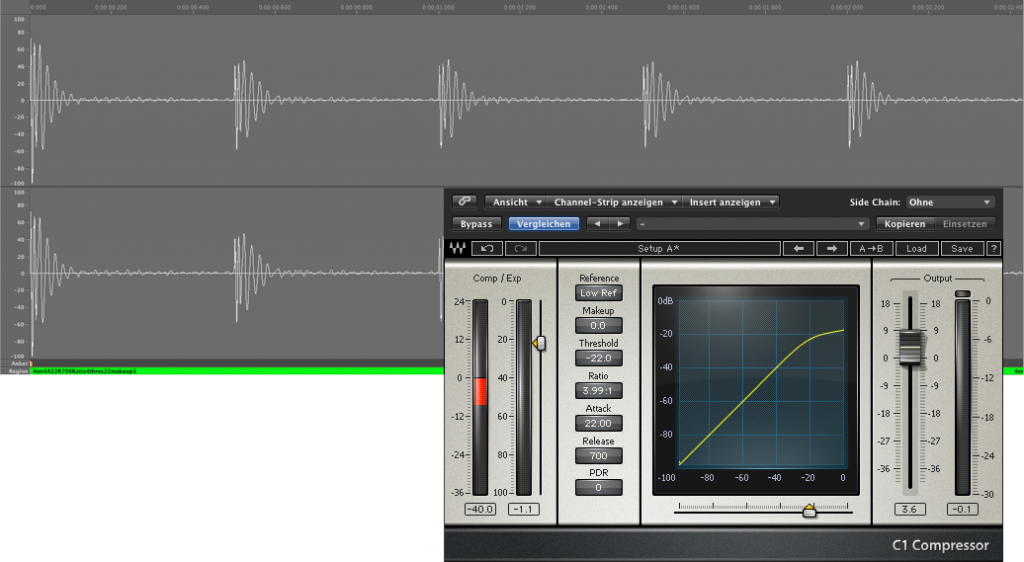Screen dimensions: 1024x562
Task: Select the Ratio value 3.99:1 field
Action: (x=598, y=390)
